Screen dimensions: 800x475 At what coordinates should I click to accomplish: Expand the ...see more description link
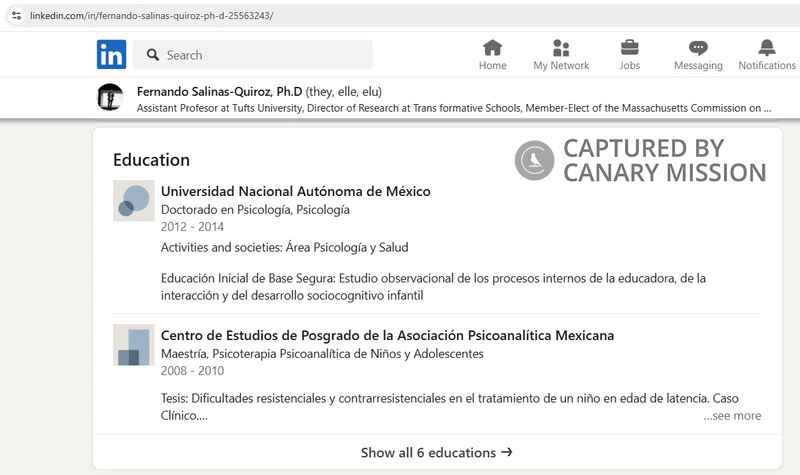tap(732, 416)
